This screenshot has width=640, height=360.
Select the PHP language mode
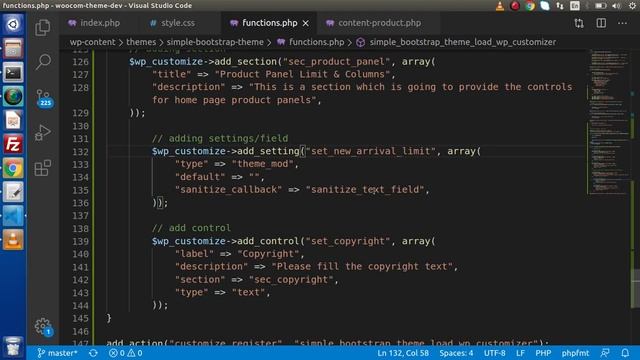[543, 353]
